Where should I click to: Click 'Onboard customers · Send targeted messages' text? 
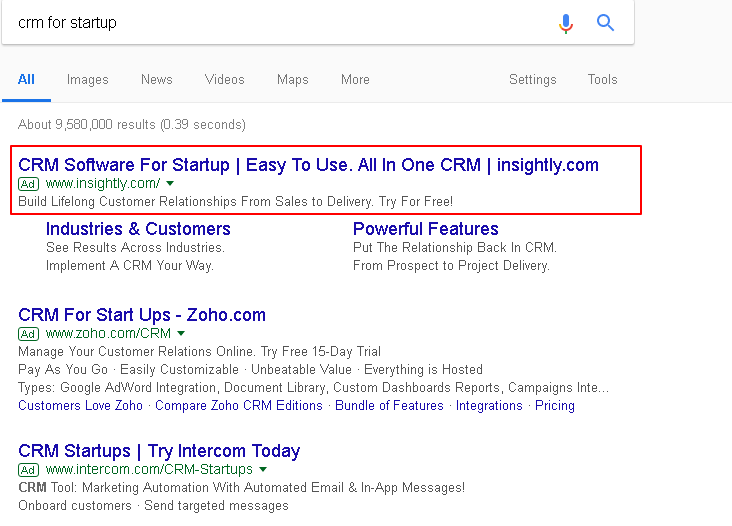(153, 506)
